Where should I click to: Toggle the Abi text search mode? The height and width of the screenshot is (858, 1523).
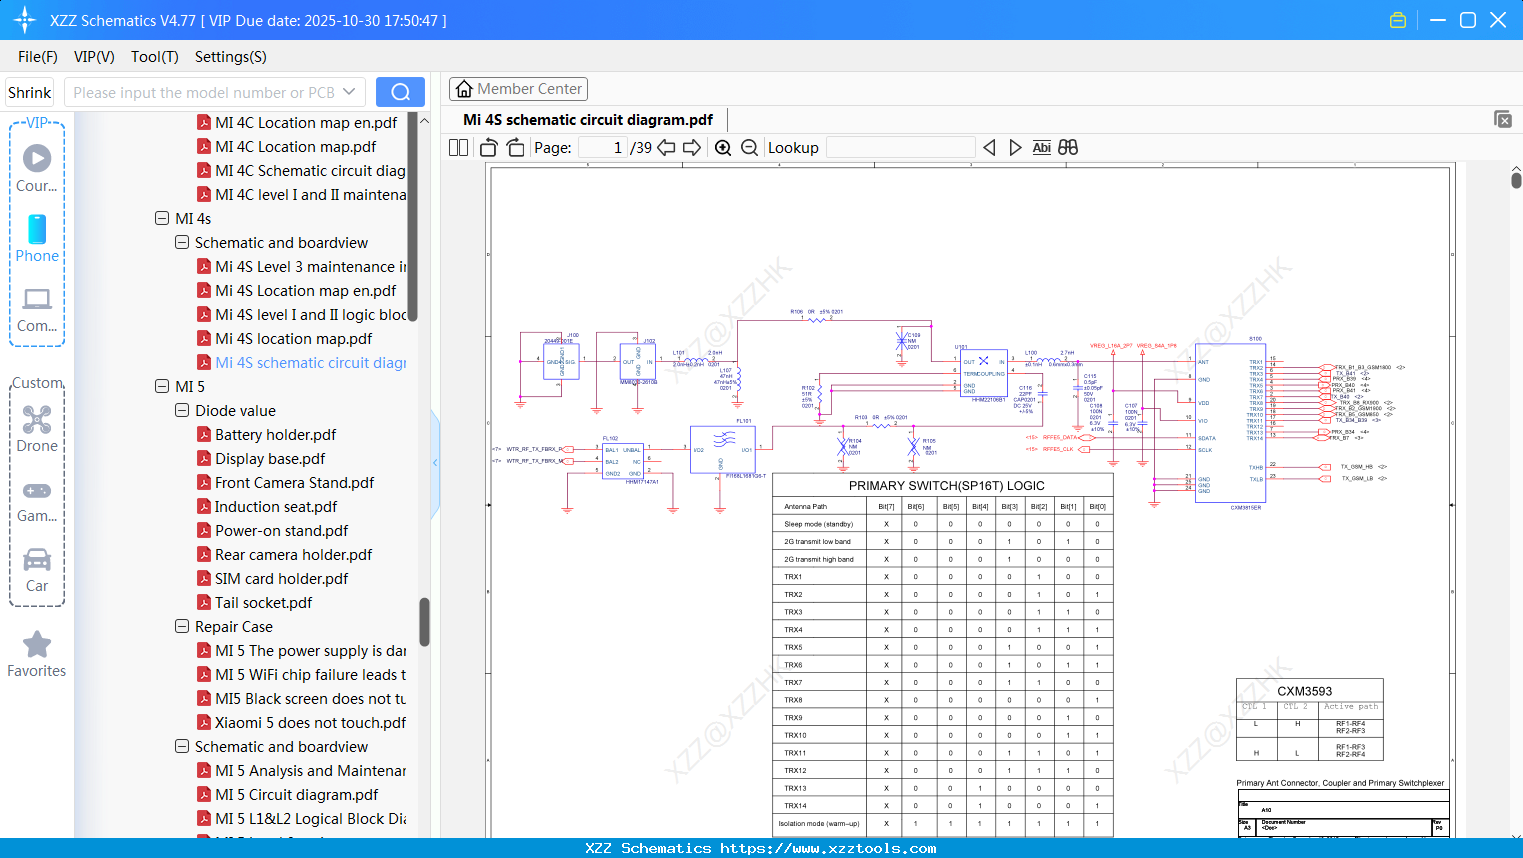click(1042, 146)
